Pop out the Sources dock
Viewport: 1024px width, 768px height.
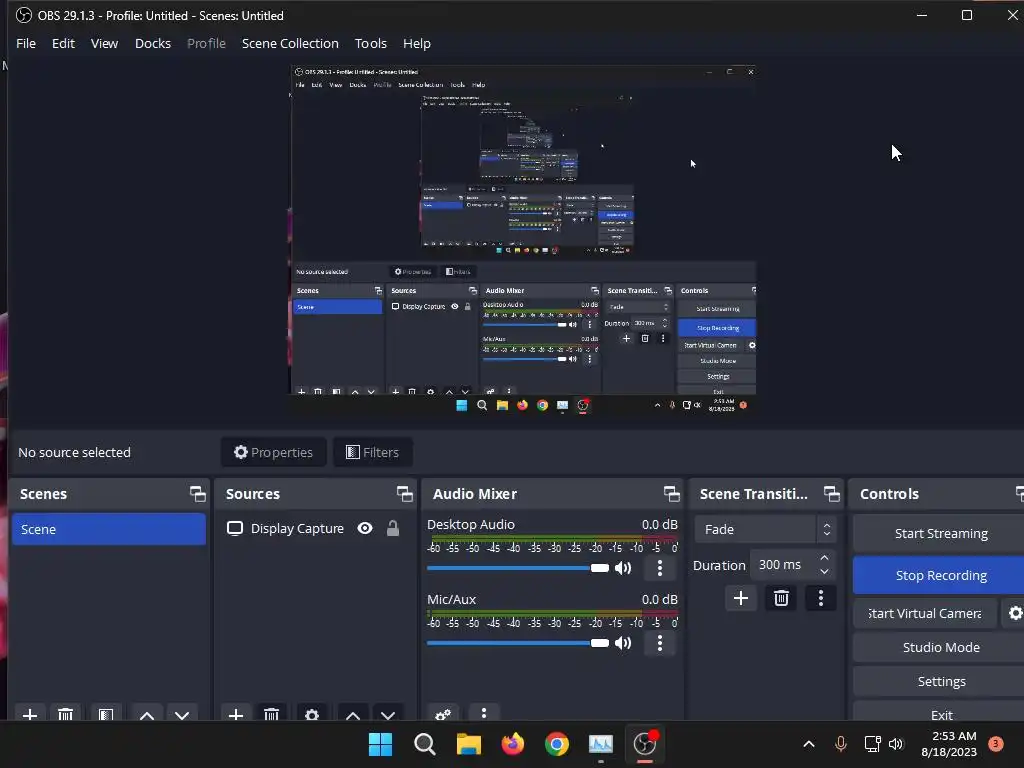click(404, 494)
